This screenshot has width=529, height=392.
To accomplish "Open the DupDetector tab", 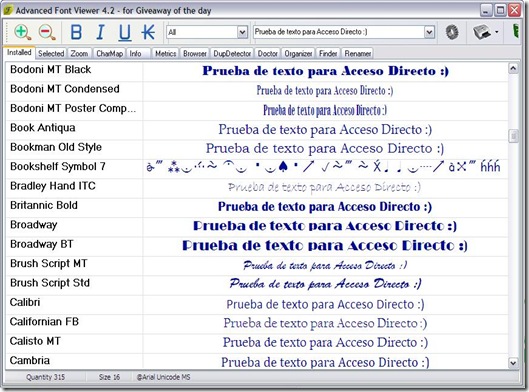I will [232, 53].
